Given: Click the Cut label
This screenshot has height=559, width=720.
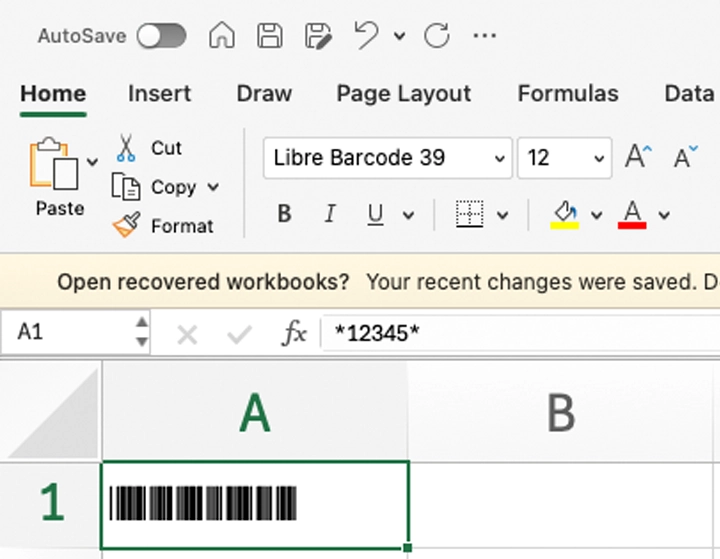Looking at the screenshot, I should click(166, 148).
